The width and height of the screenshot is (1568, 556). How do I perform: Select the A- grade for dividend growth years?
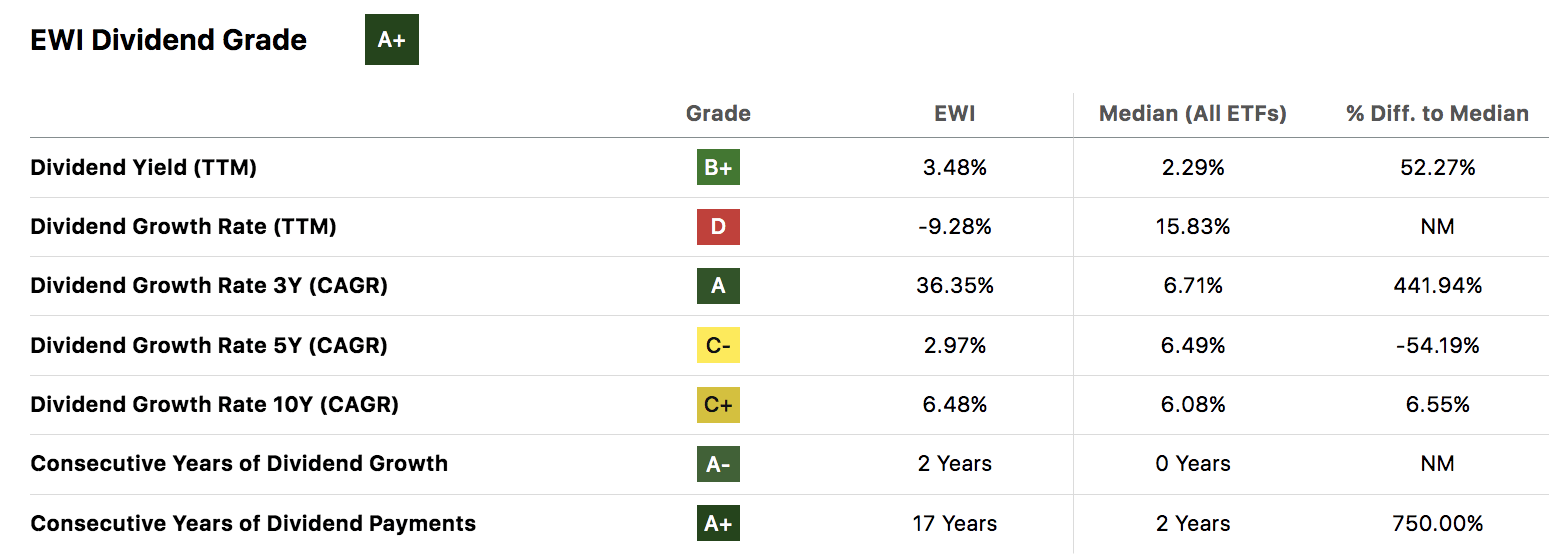(718, 464)
